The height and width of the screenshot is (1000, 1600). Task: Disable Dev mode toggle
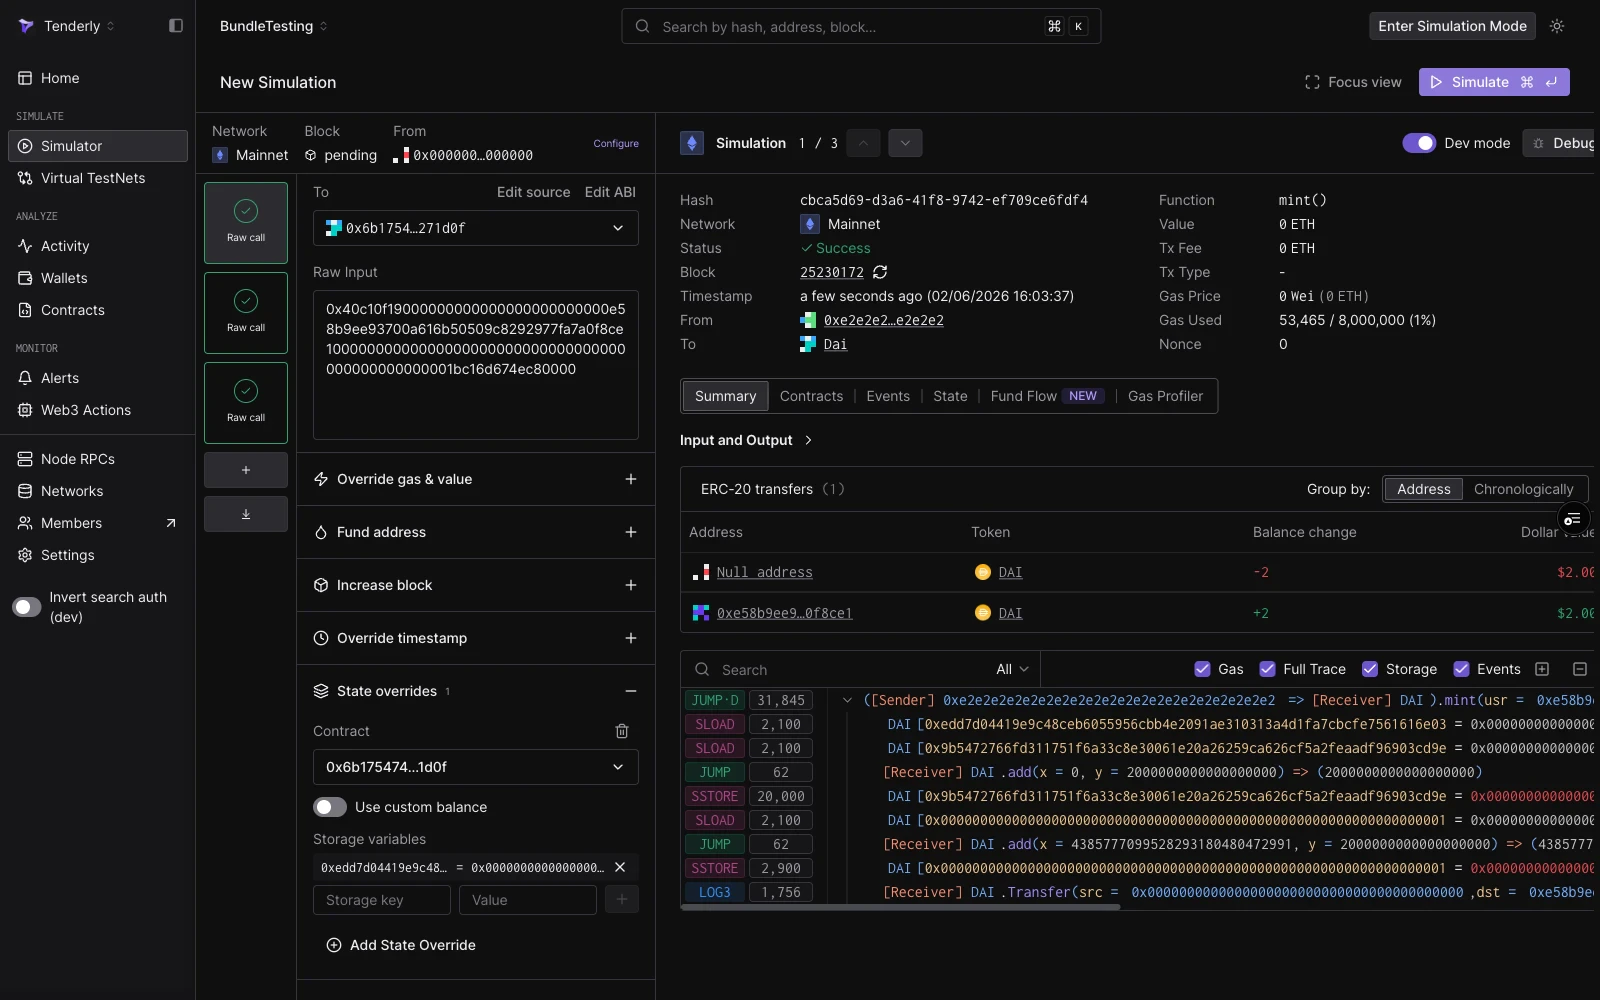tap(1419, 143)
